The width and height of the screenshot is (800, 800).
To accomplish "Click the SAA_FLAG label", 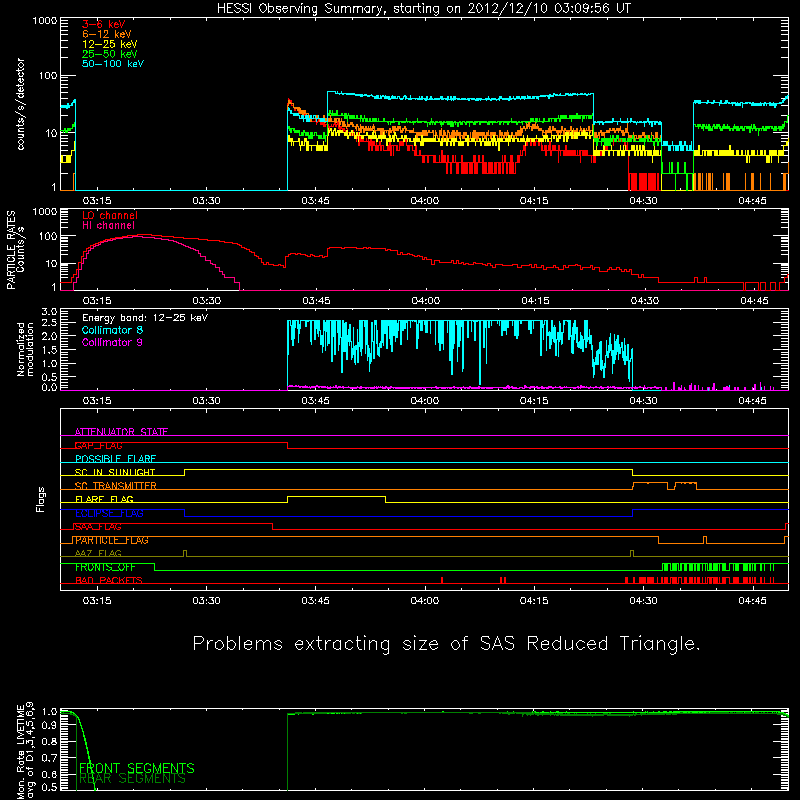I will 98,527.
